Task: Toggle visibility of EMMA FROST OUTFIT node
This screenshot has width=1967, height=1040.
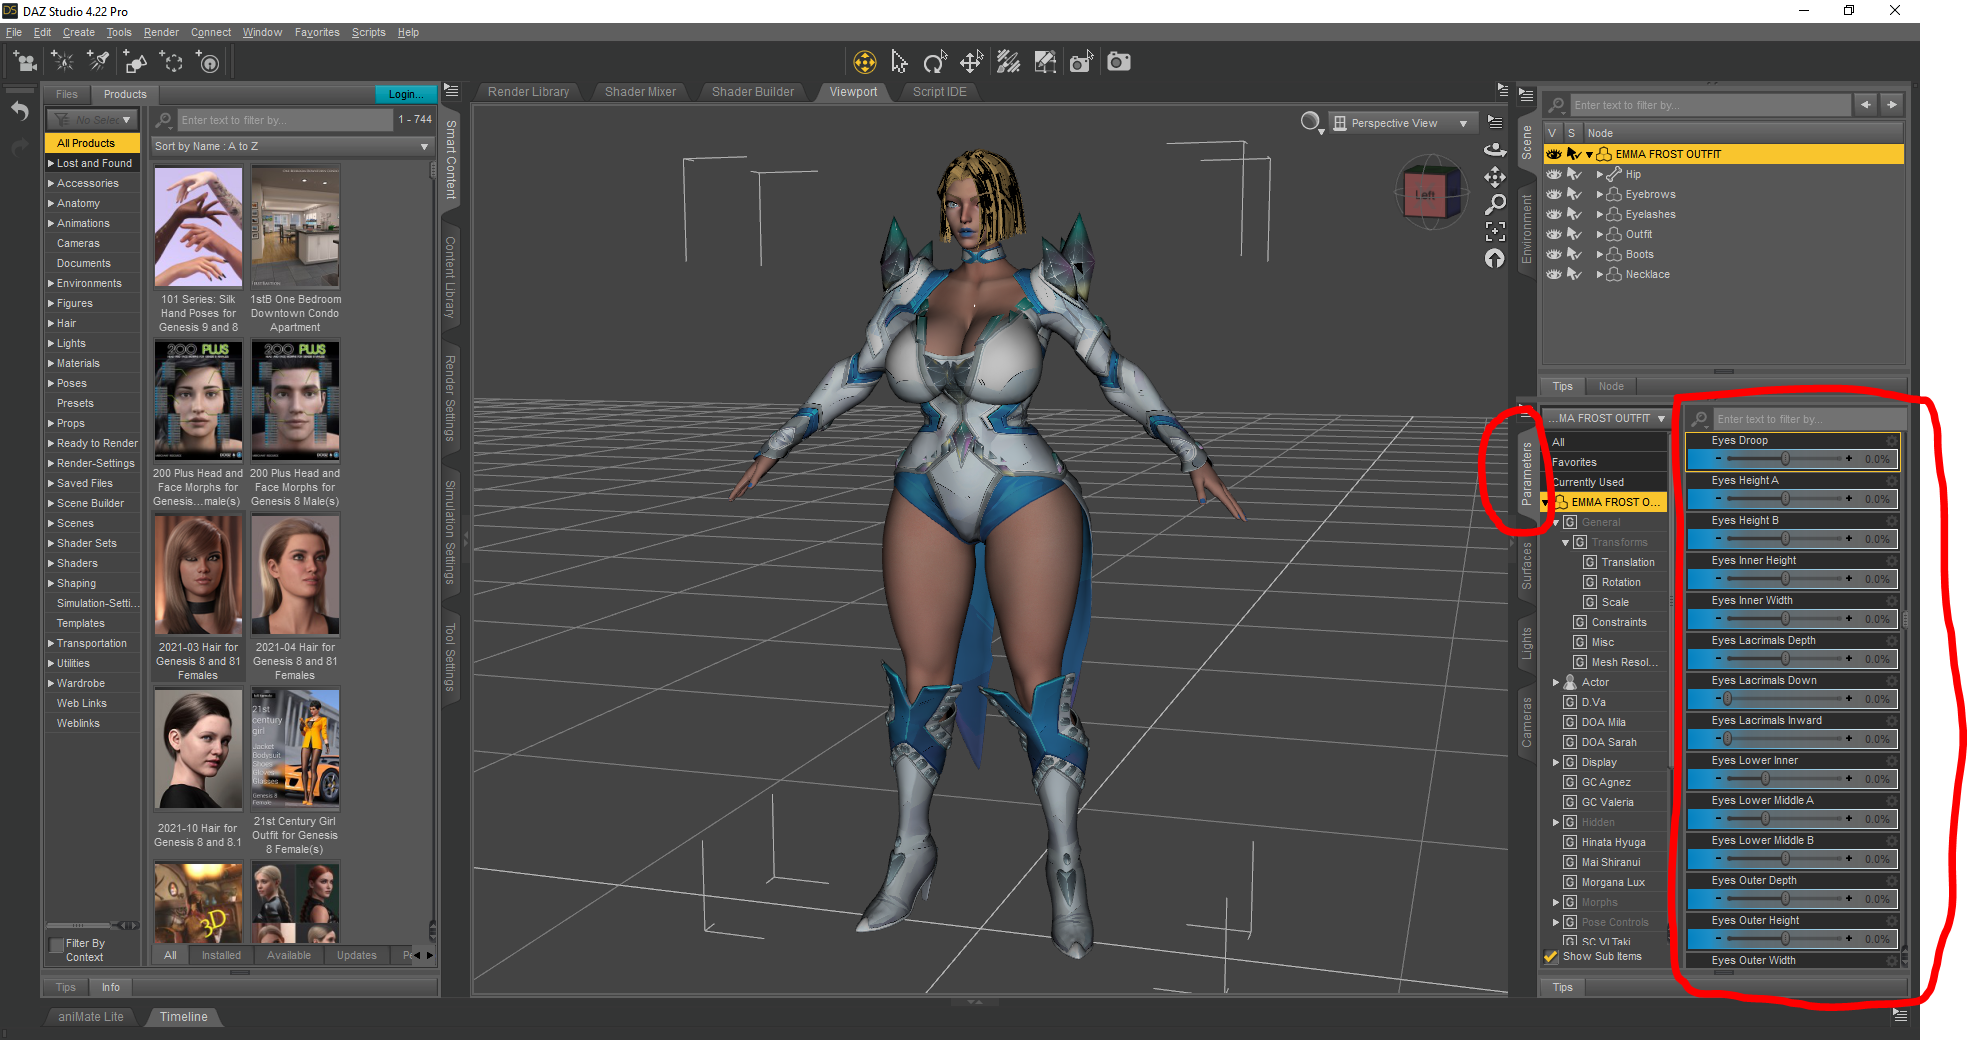Action: [x=1554, y=154]
